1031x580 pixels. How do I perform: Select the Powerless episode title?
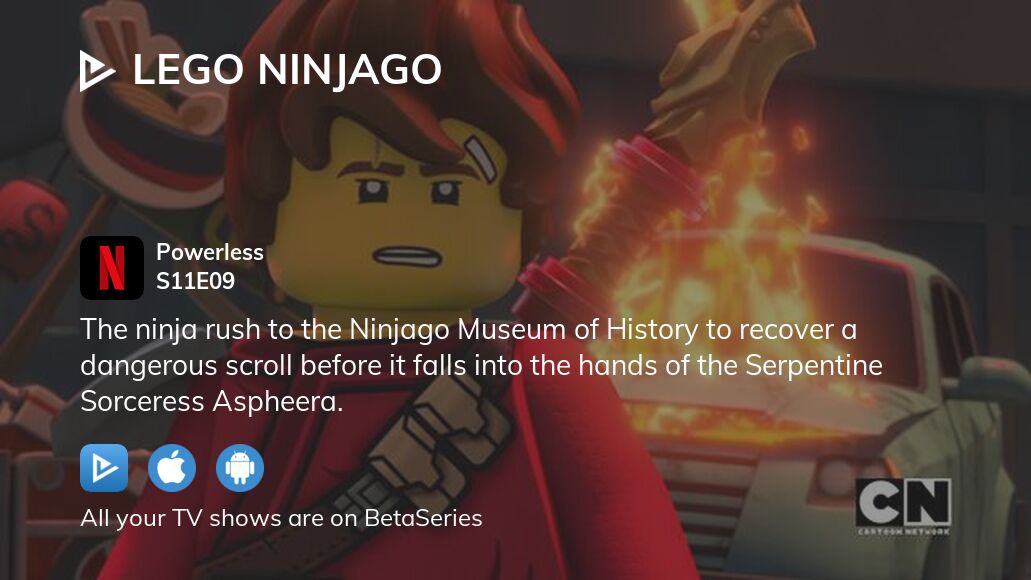coord(210,252)
